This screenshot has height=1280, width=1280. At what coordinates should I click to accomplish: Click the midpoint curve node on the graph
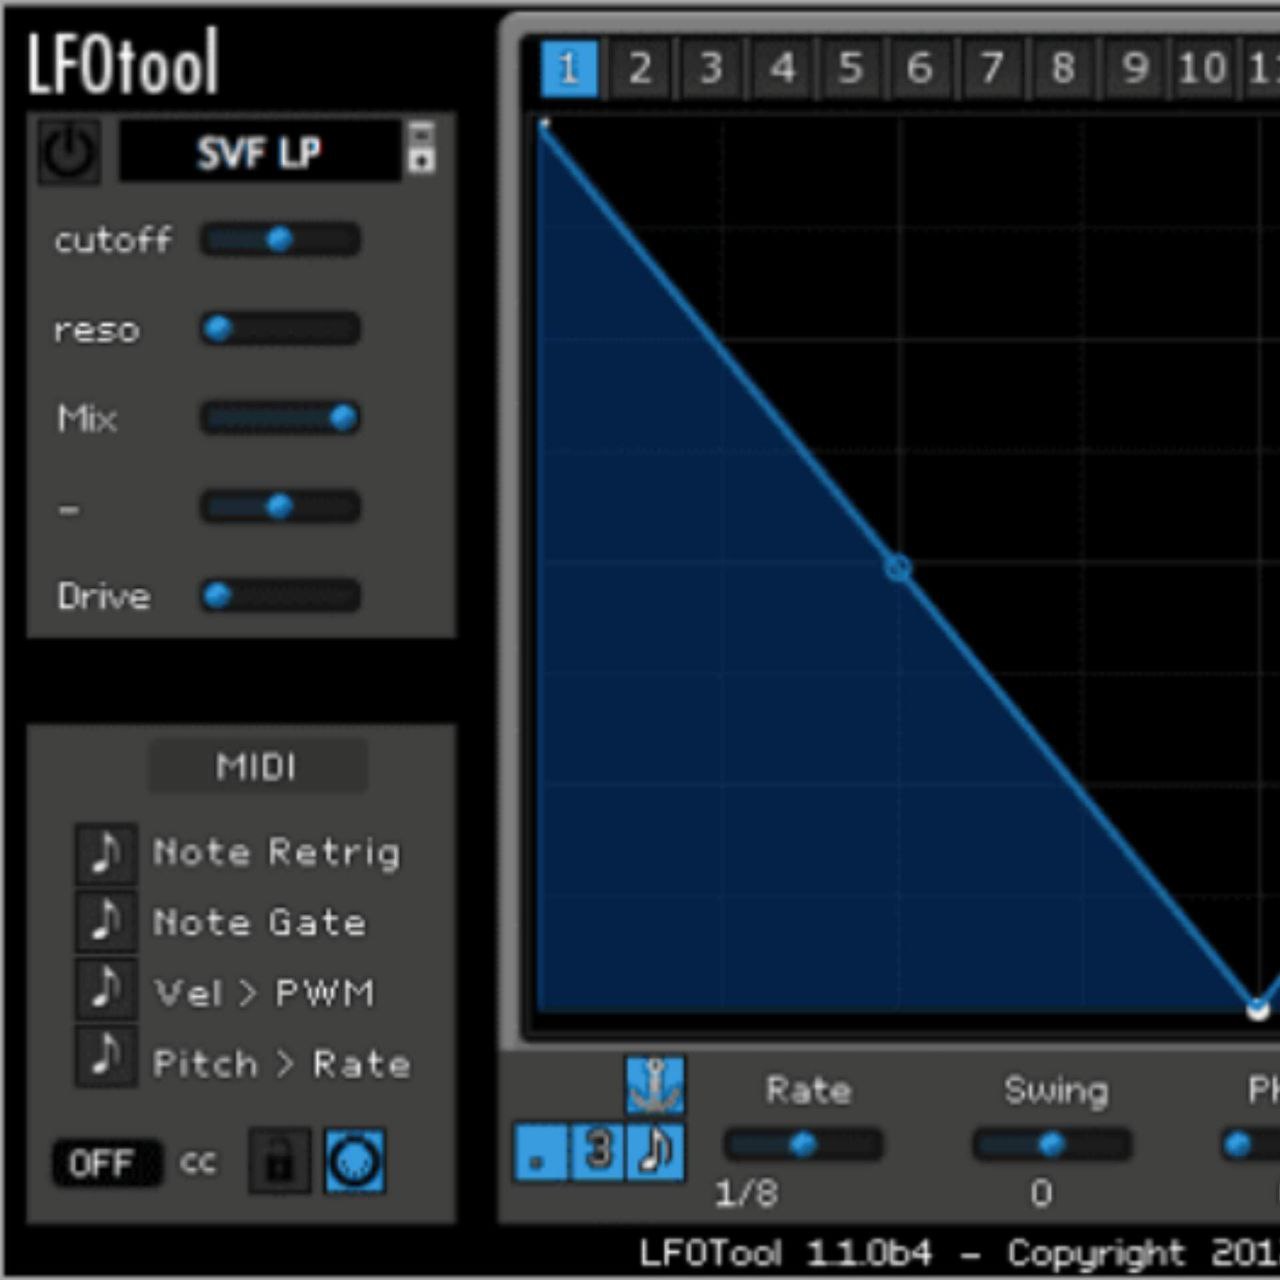[x=898, y=568]
